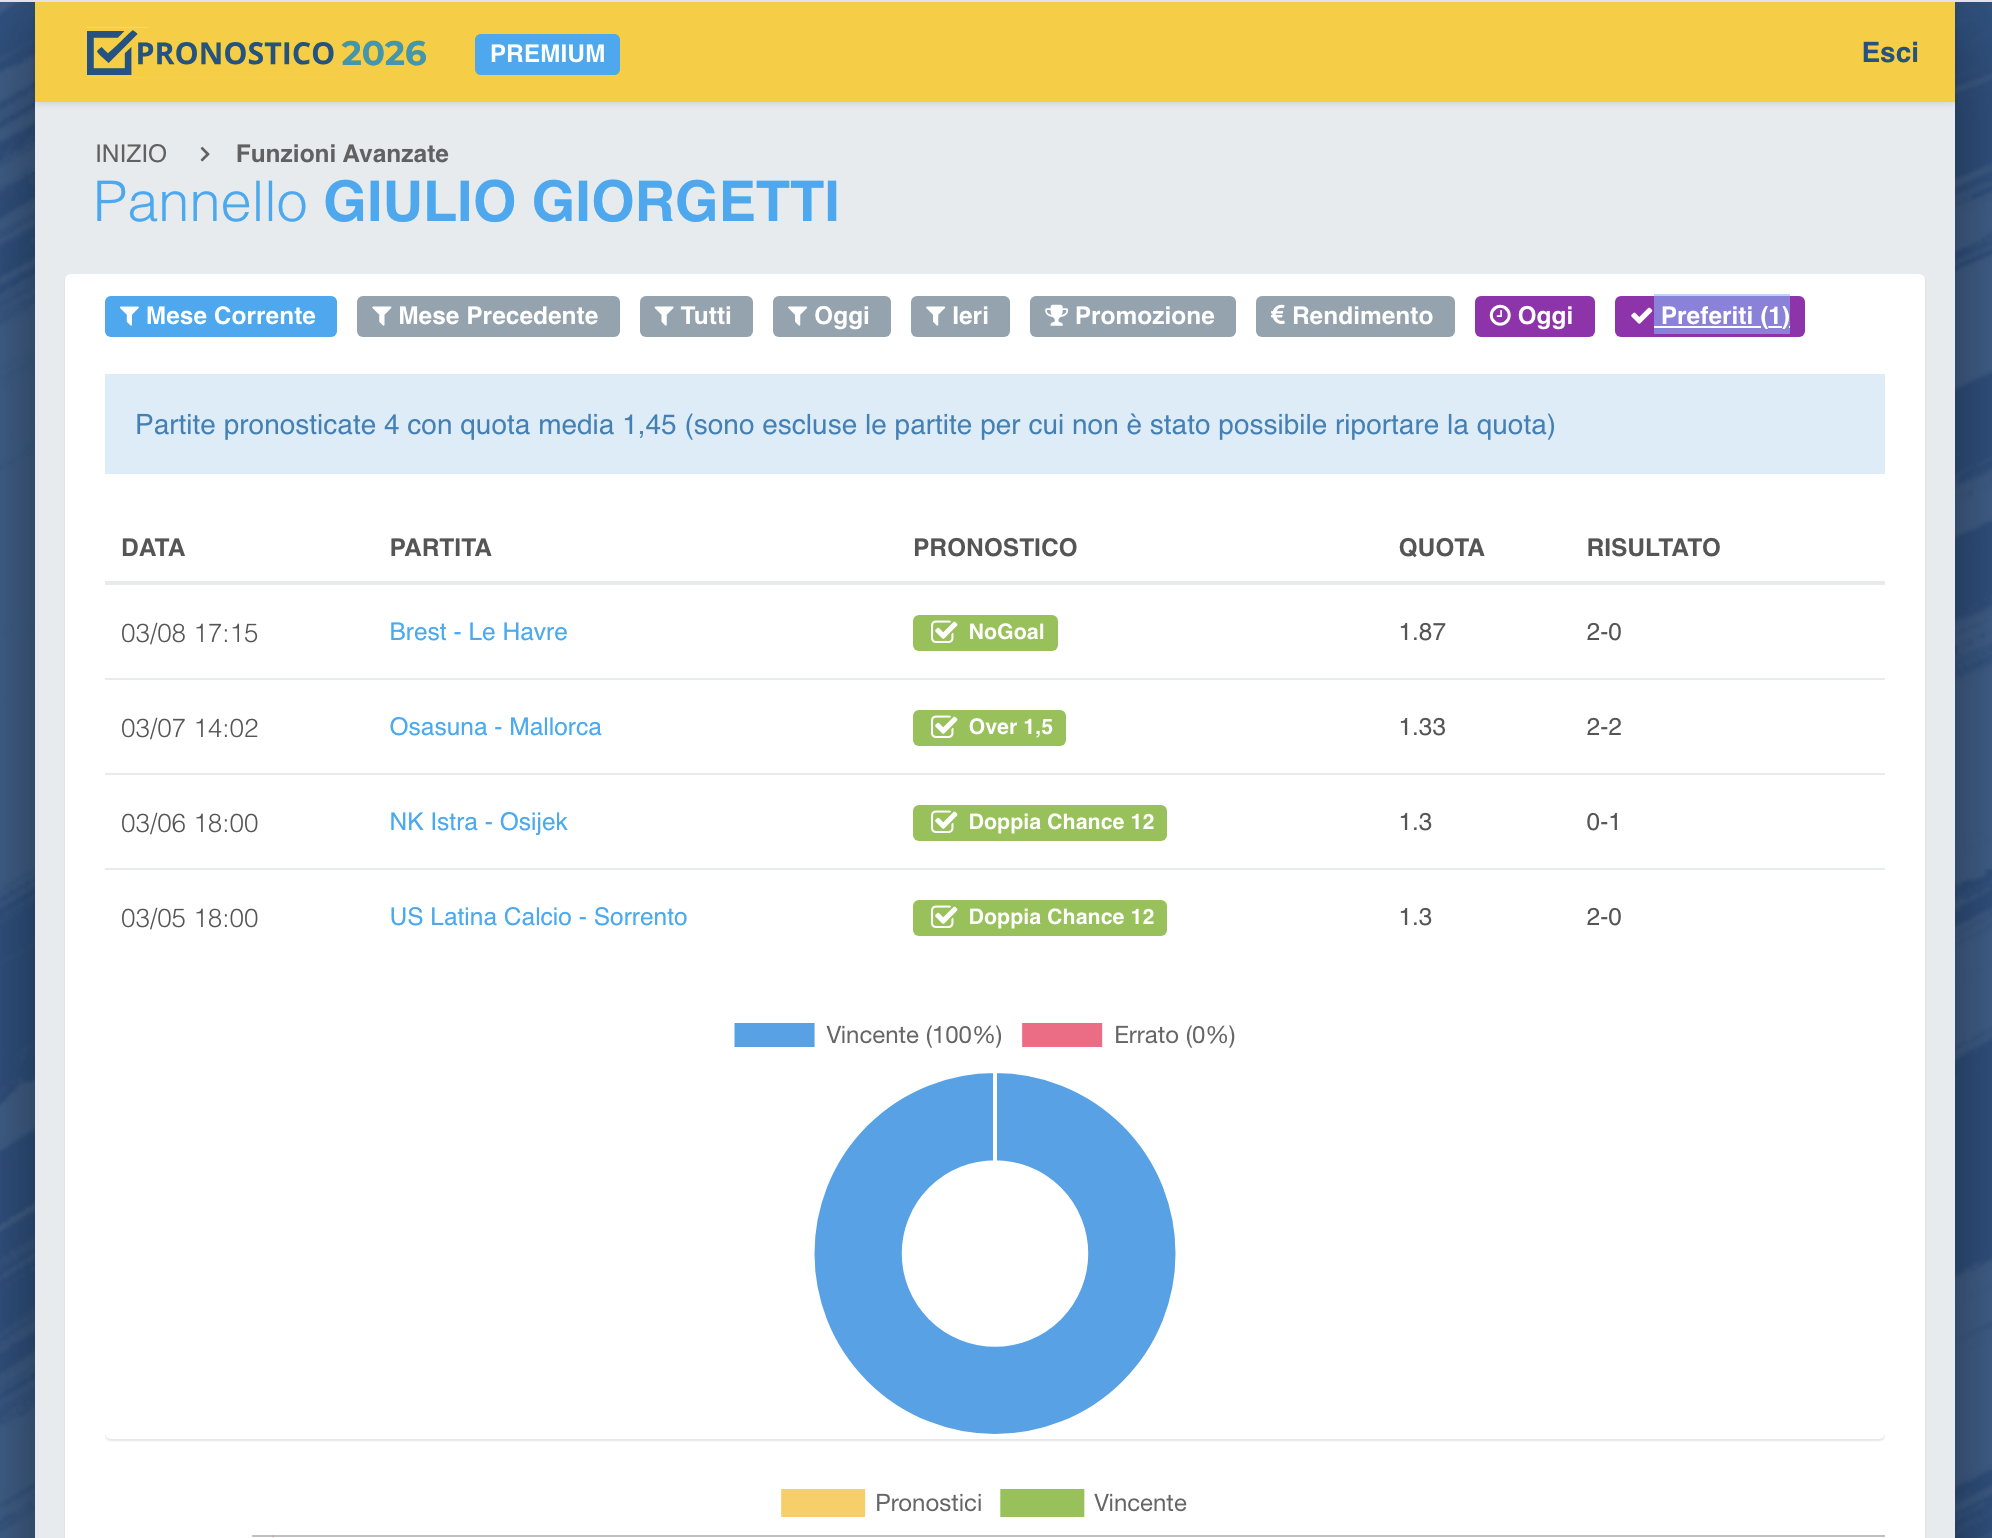
Task: Click Esci to log out
Action: 1889,52
